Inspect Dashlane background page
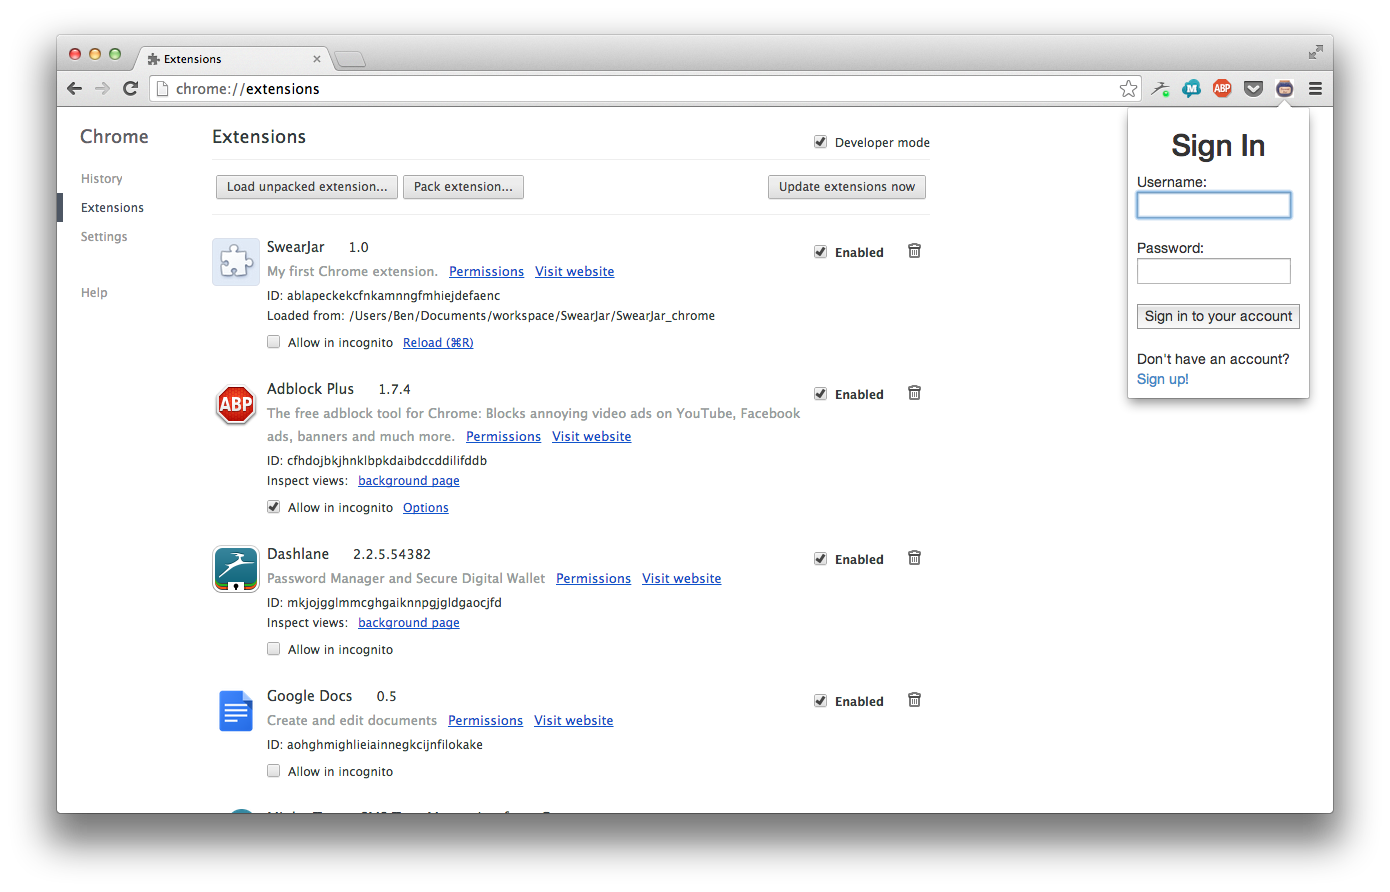The width and height of the screenshot is (1390, 892). (409, 623)
